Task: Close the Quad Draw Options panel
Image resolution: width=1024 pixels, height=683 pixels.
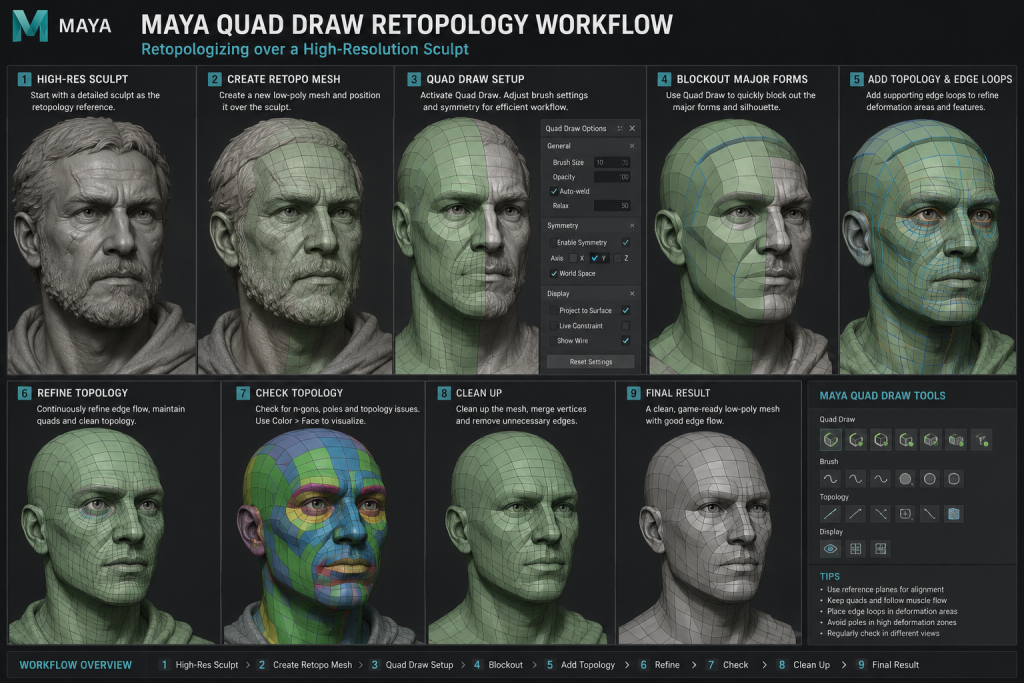Action: pos(632,128)
